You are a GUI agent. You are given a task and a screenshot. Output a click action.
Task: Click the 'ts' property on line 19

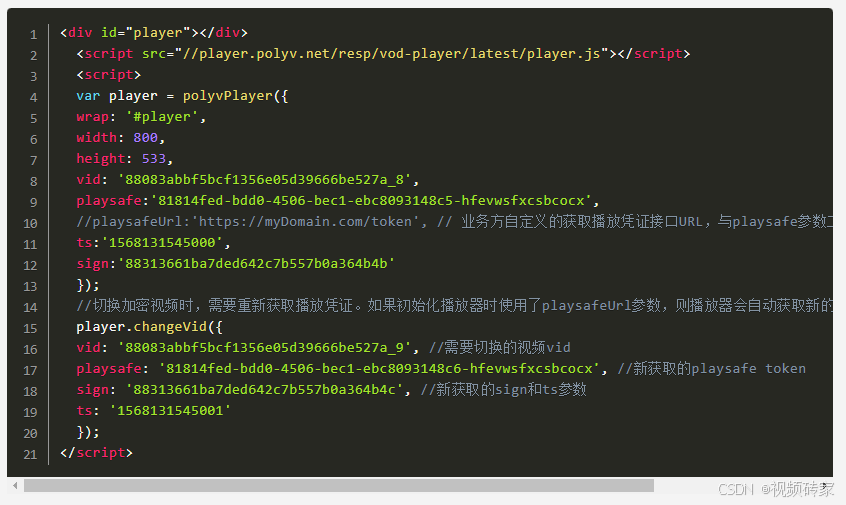[x=84, y=411]
